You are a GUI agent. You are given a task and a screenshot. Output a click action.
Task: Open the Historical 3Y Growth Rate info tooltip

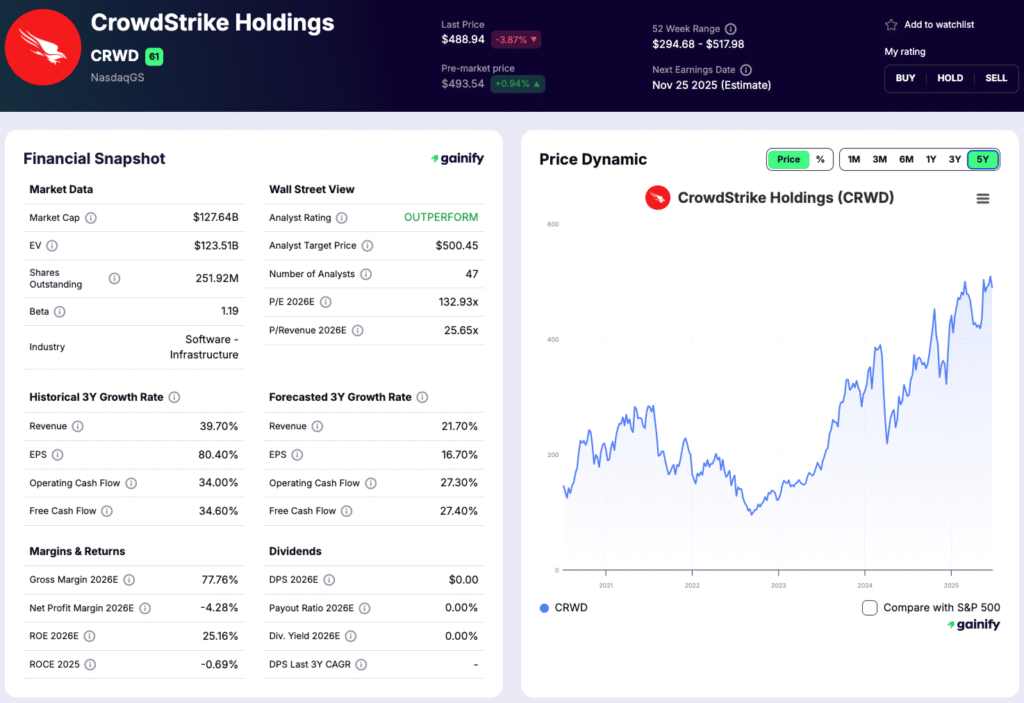[175, 397]
